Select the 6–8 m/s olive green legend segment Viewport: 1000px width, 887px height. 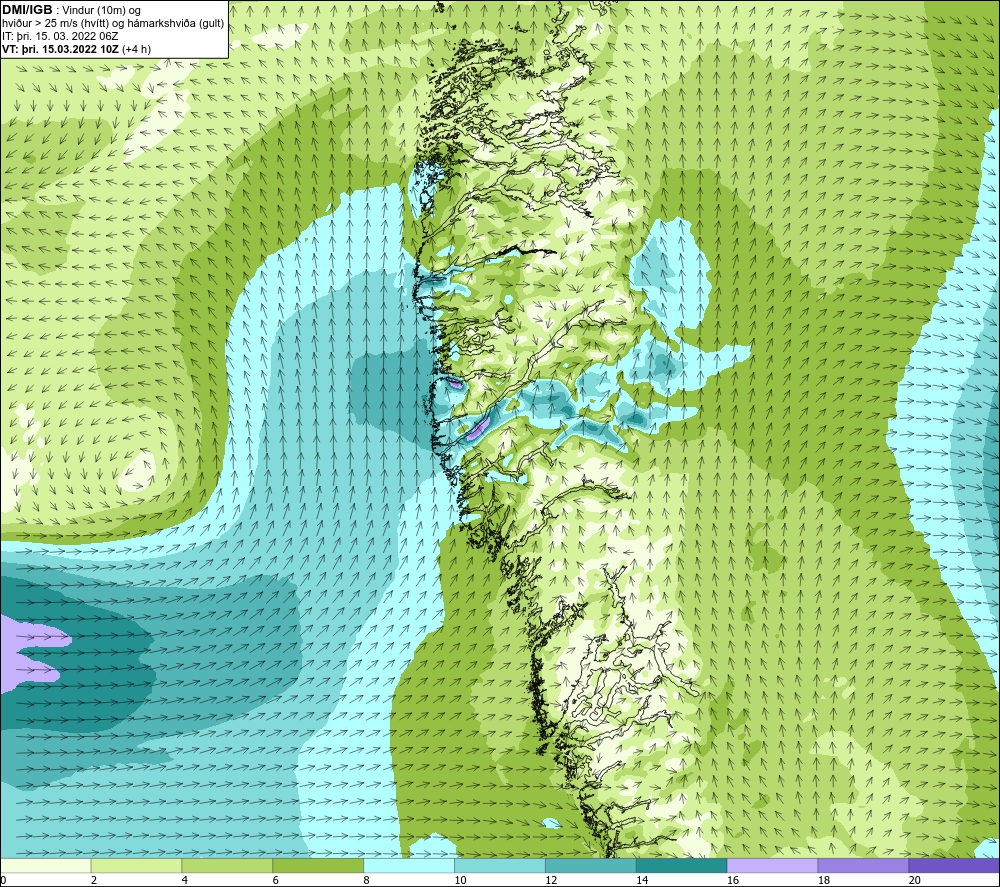[318, 865]
